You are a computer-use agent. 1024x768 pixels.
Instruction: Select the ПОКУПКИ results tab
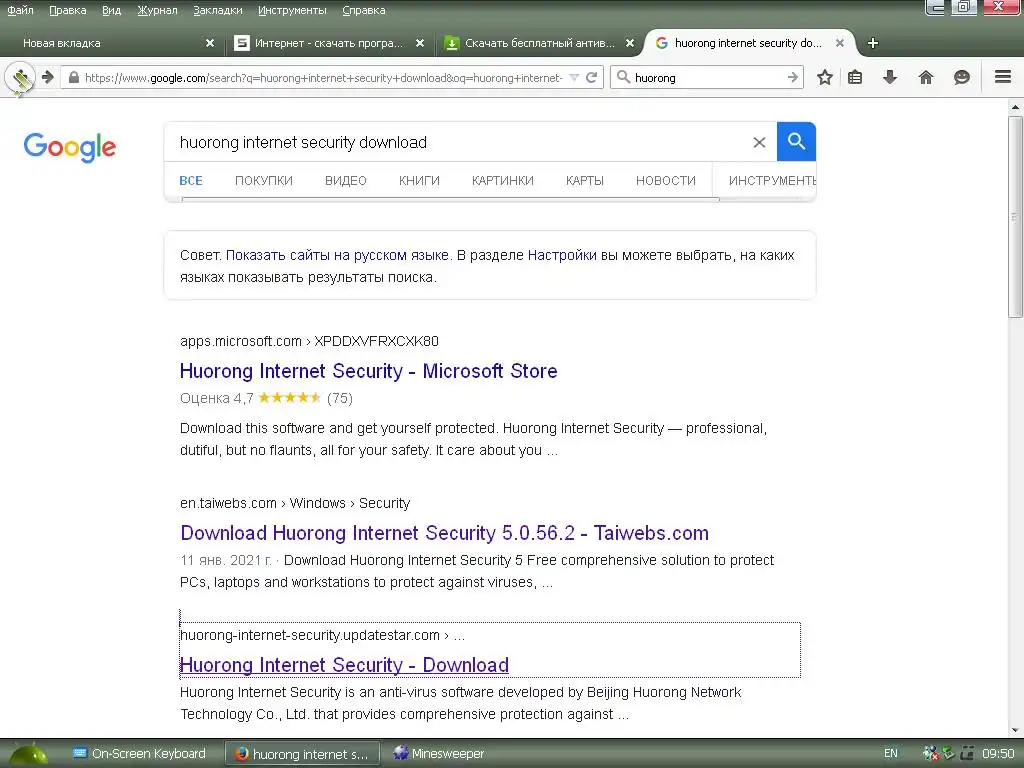(264, 181)
